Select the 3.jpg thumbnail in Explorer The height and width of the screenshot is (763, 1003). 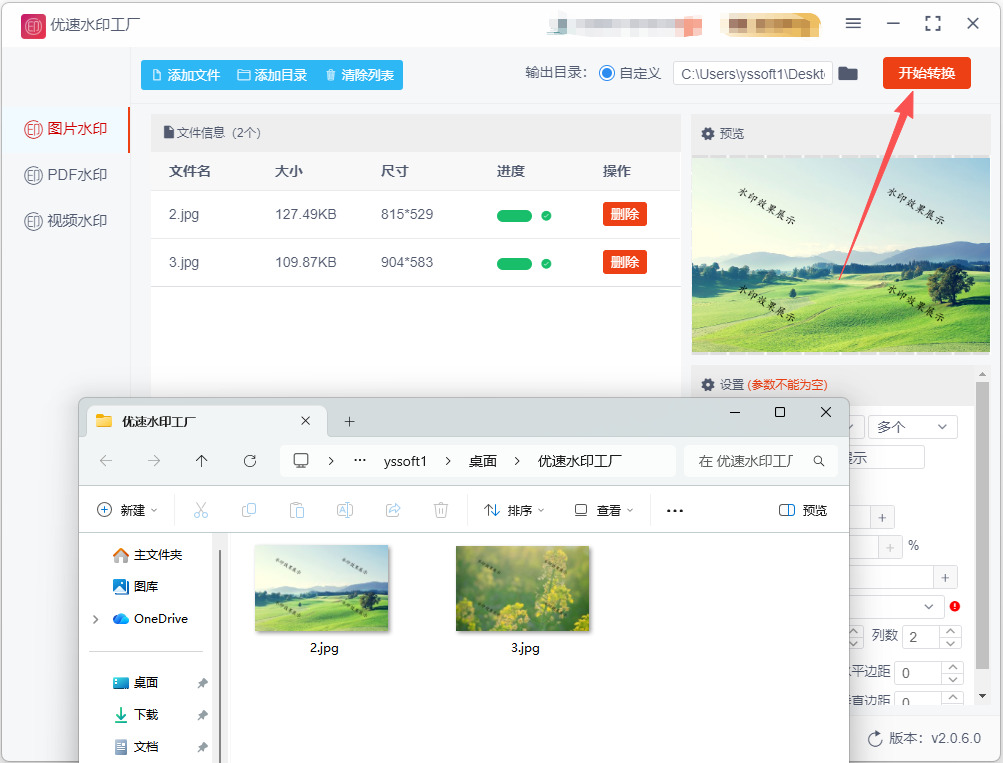point(522,589)
